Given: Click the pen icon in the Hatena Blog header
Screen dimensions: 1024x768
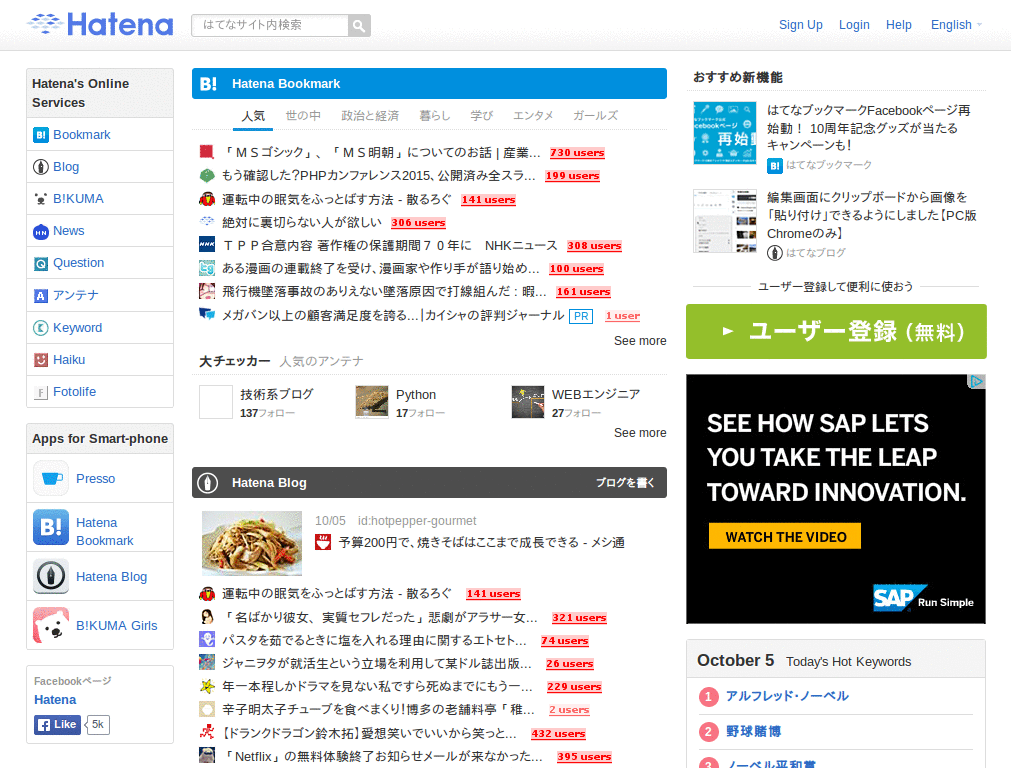Looking at the screenshot, I should point(208,483).
